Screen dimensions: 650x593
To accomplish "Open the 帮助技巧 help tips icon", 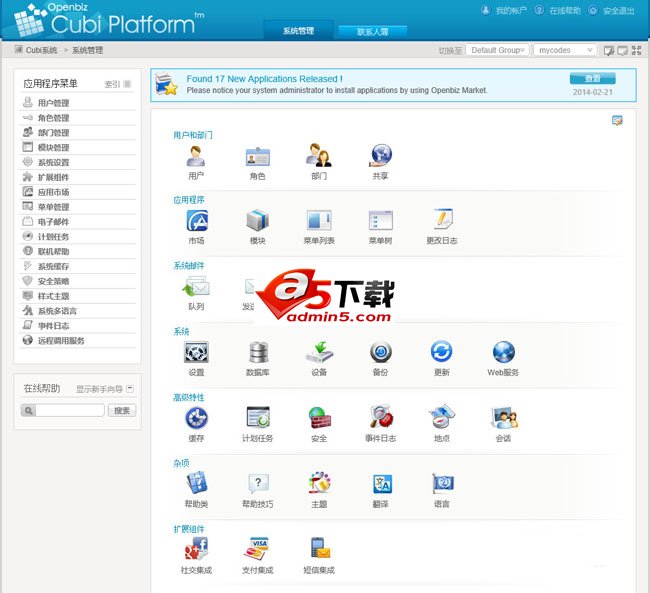I will (x=258, y=484).
